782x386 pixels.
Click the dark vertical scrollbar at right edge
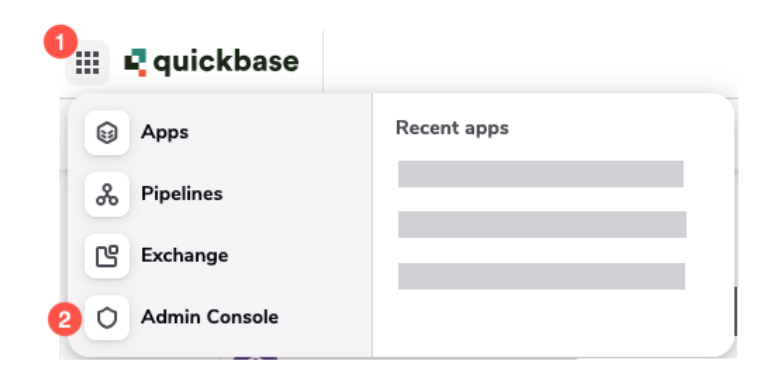tap(736, 312)
